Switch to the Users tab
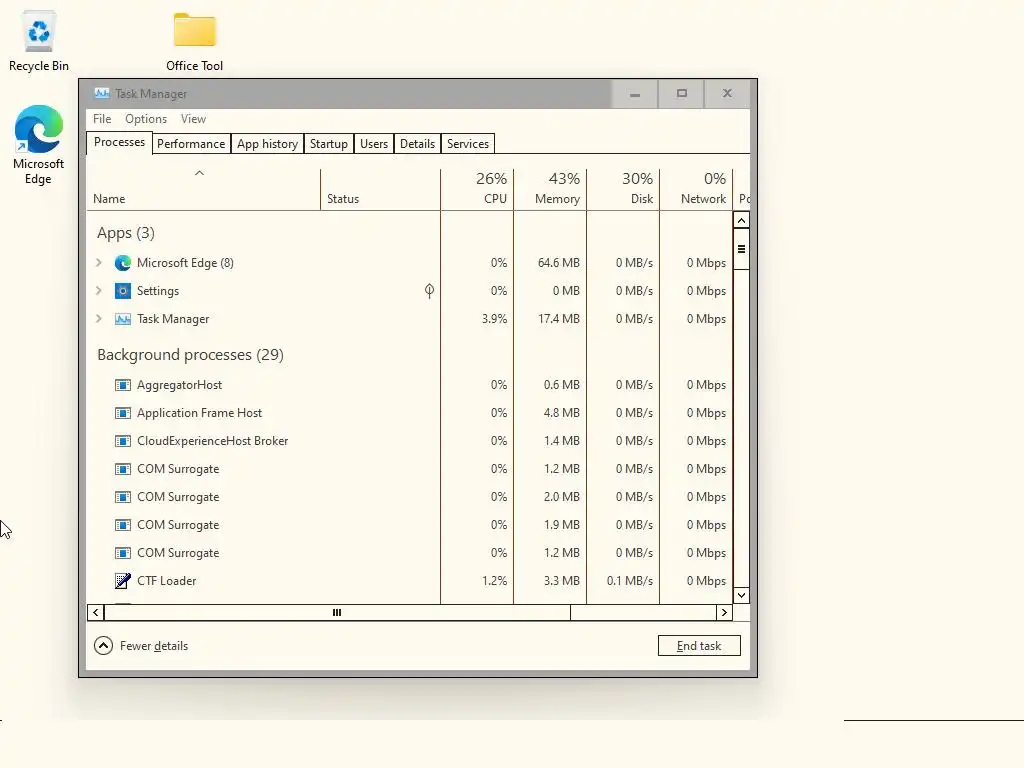The height and width of the screenshot is (768, 1024). (x=374, y=144)
